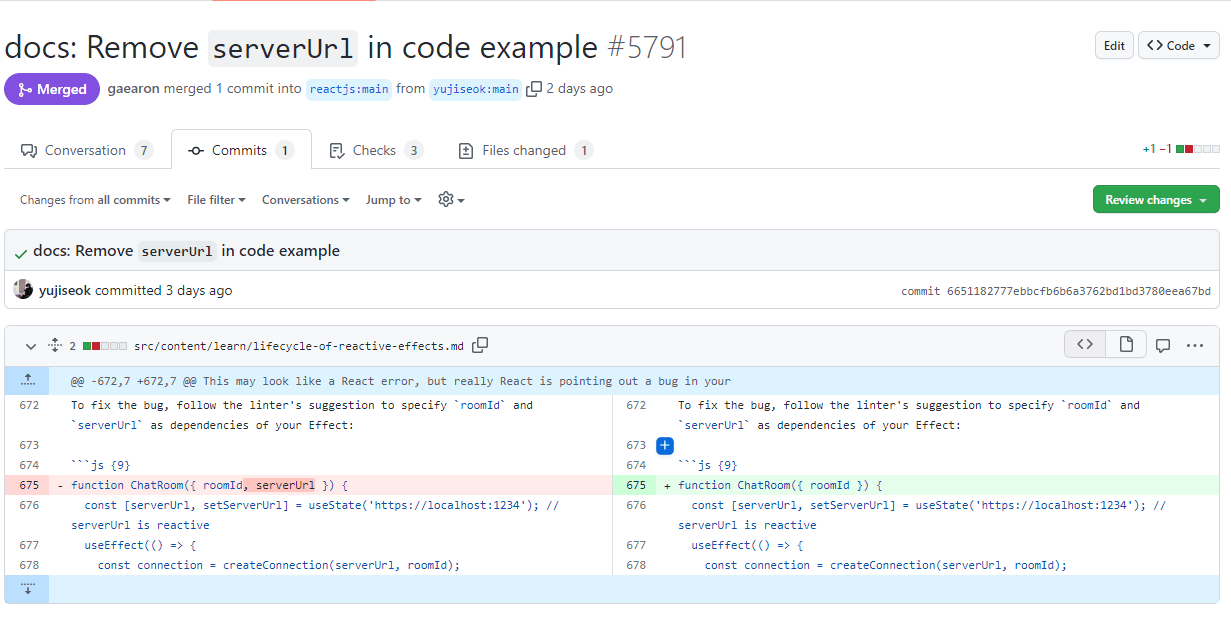
Task: Open the file options ellipsis menu
Action: pos(1195,346)
